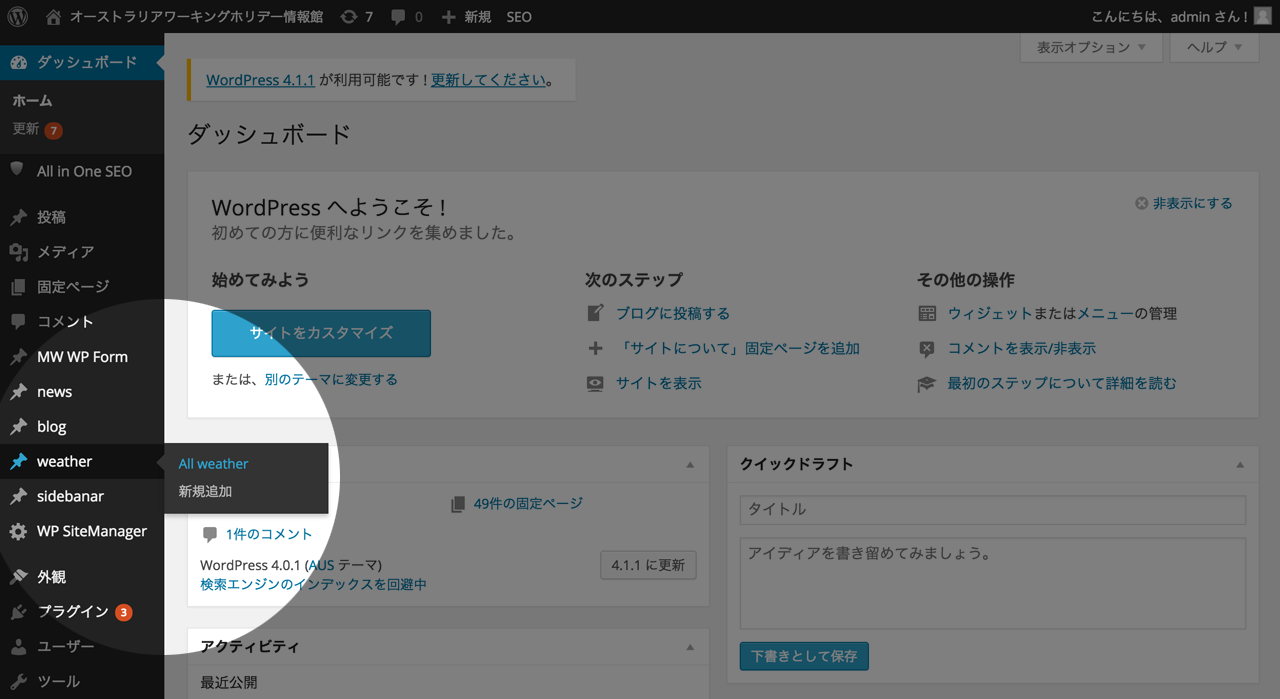Collapse the クイックドラフト panel
This screenshot has width=1280, height=699.
coord(1240,465)
